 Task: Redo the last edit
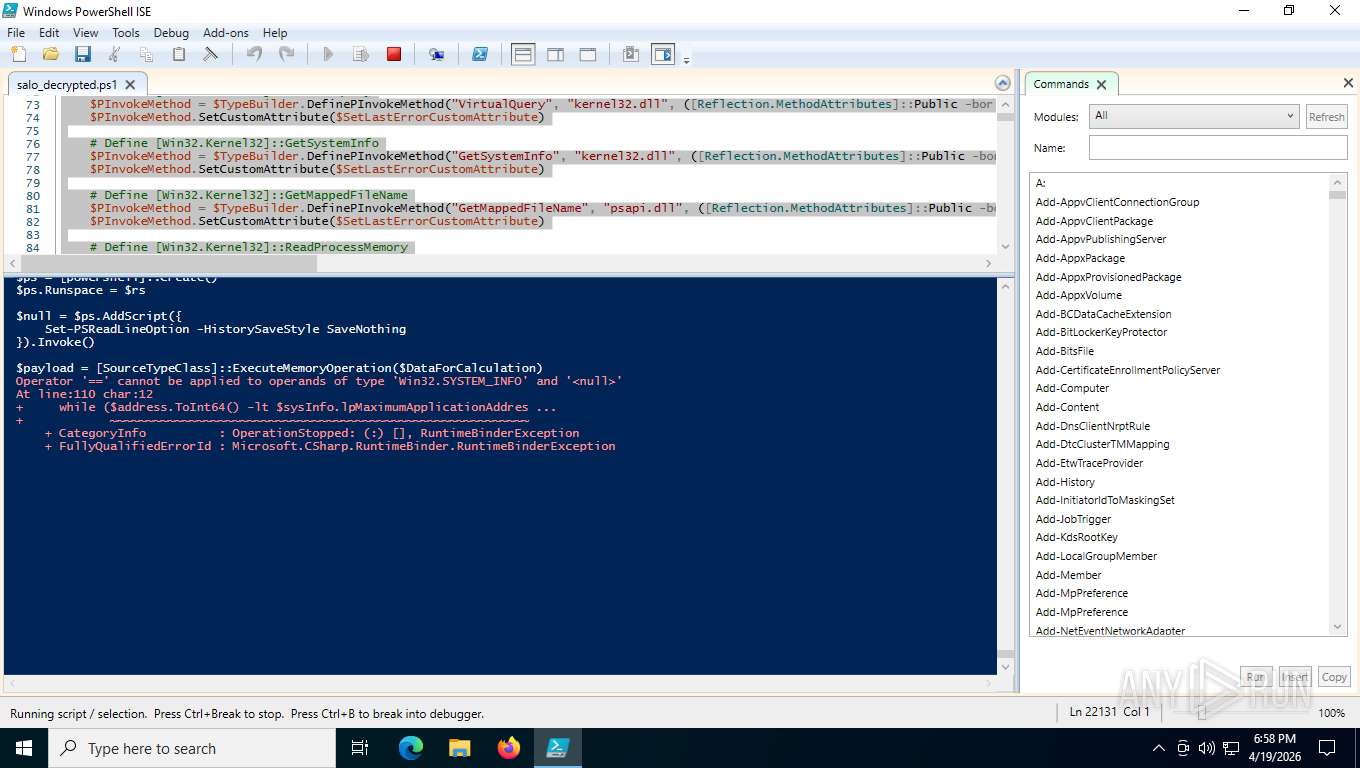click(286, 54)
